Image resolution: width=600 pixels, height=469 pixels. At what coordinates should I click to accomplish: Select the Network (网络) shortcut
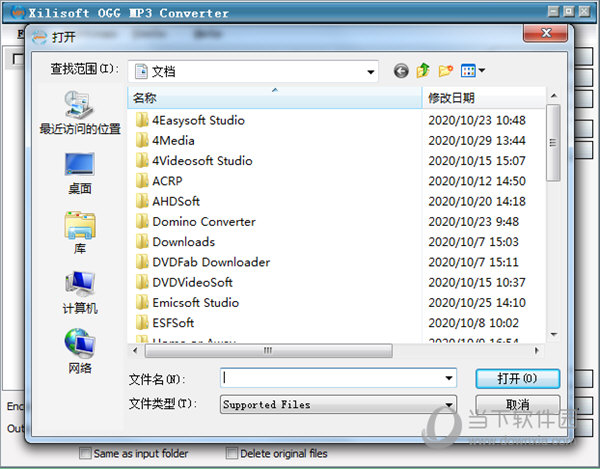[80, 351]
